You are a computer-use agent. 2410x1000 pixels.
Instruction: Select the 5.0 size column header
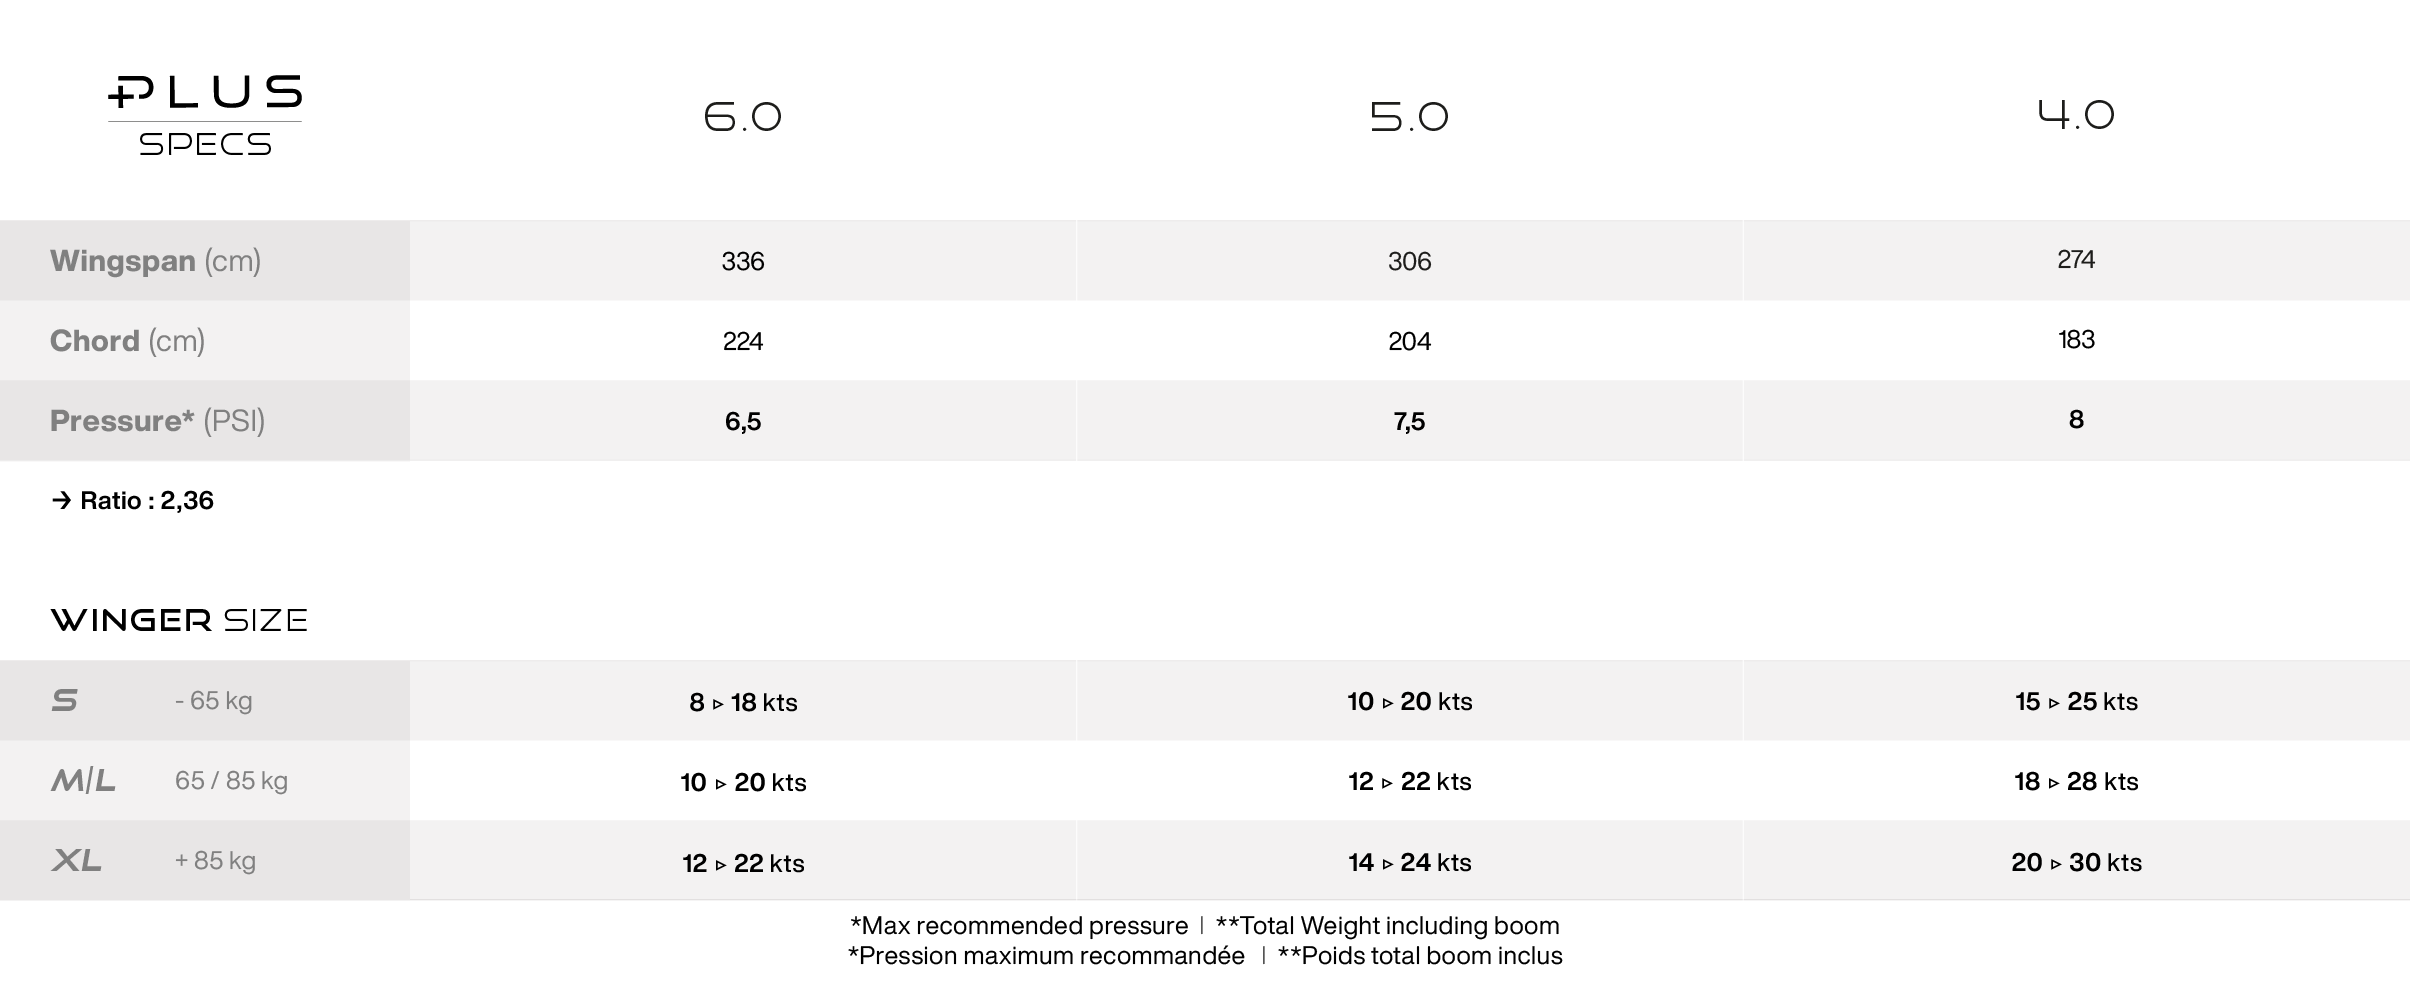click(1409, 117)
